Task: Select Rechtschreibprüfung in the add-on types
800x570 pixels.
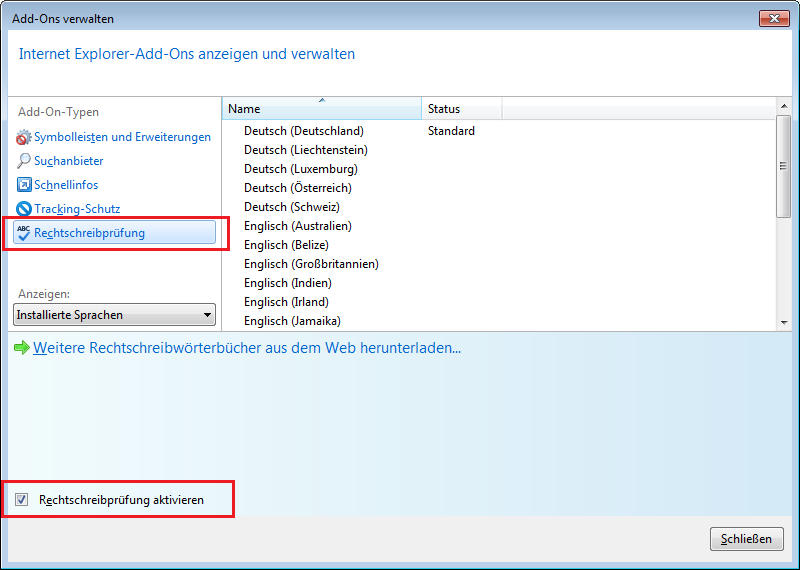Action: (x=114, y=233)
